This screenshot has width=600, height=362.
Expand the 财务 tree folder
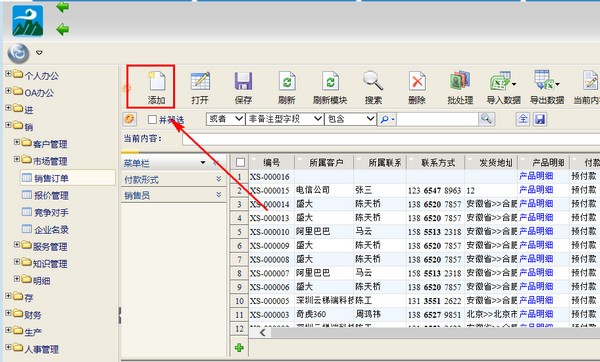pos(8,313)
